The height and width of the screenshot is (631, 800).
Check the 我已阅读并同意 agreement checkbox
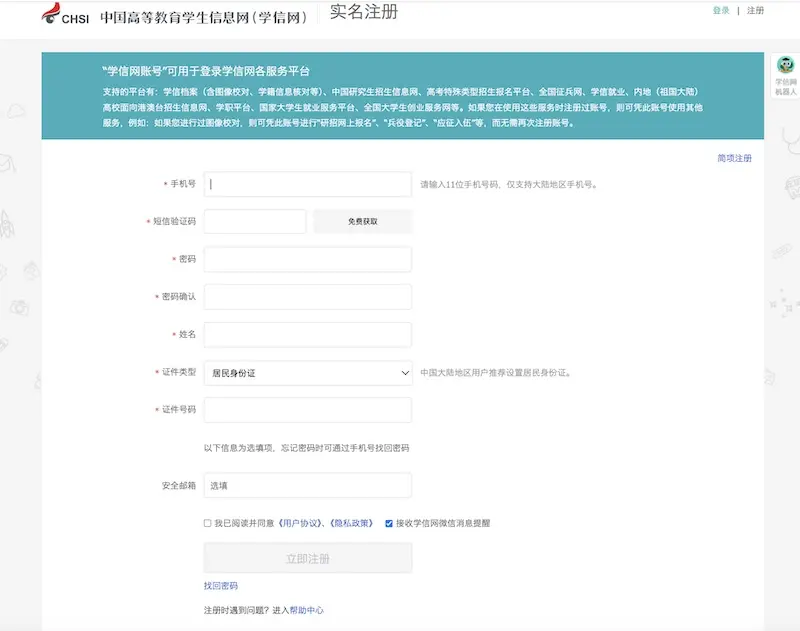[x=207, y=523]
